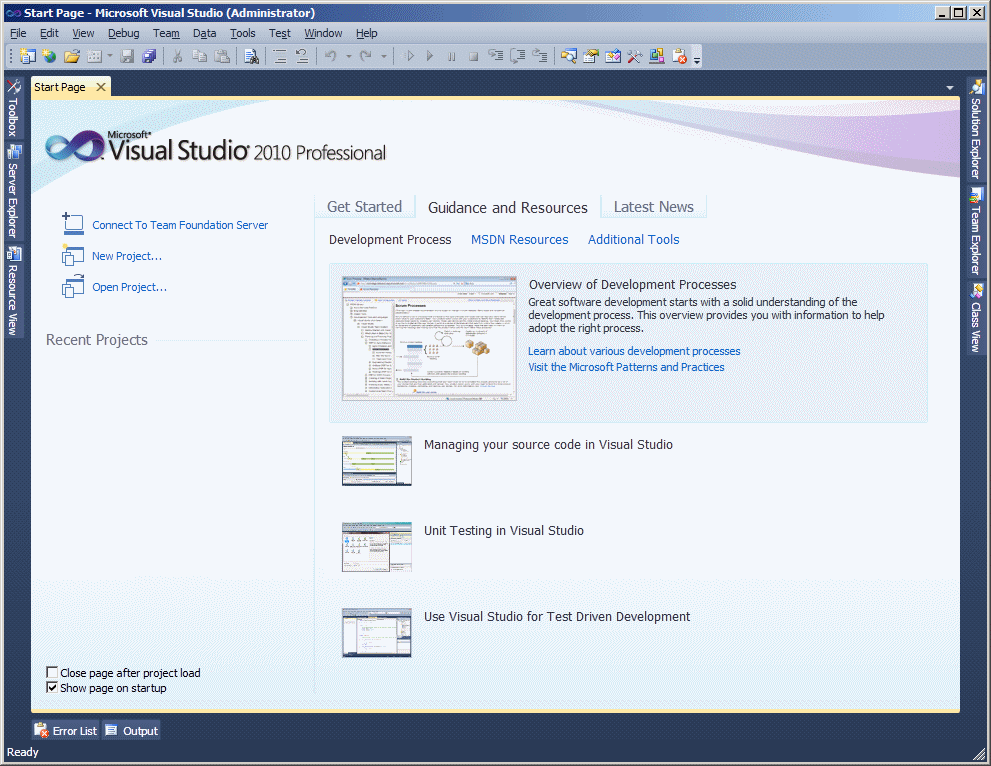Select the Additional Tools sub-tab

(x=633, y=240)
